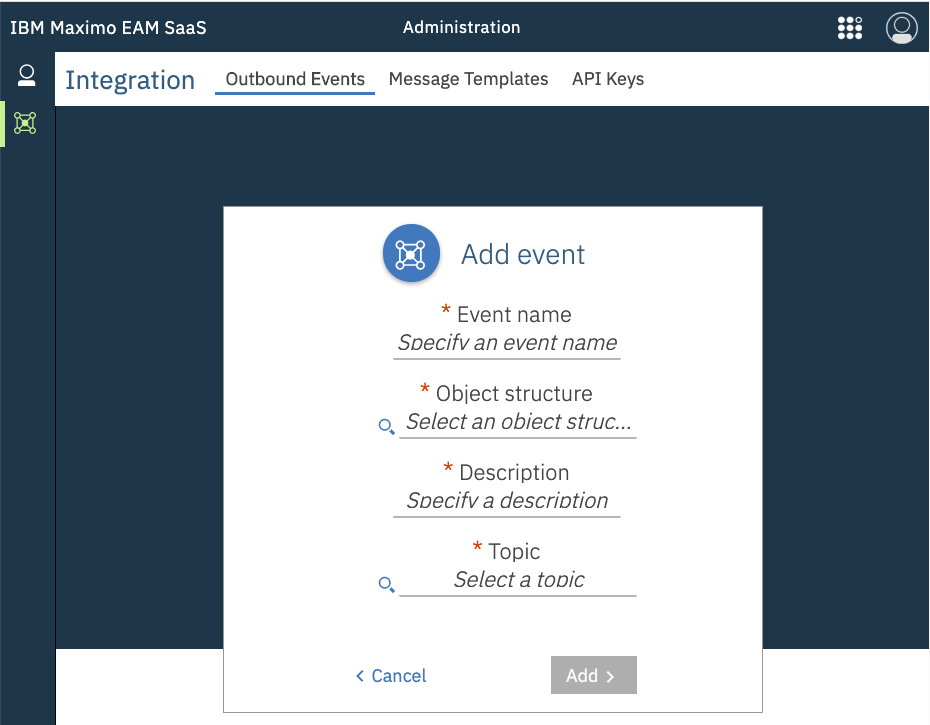Click the Select a topic field
This screenshot has width=930, height=725.
click(518, 580)
